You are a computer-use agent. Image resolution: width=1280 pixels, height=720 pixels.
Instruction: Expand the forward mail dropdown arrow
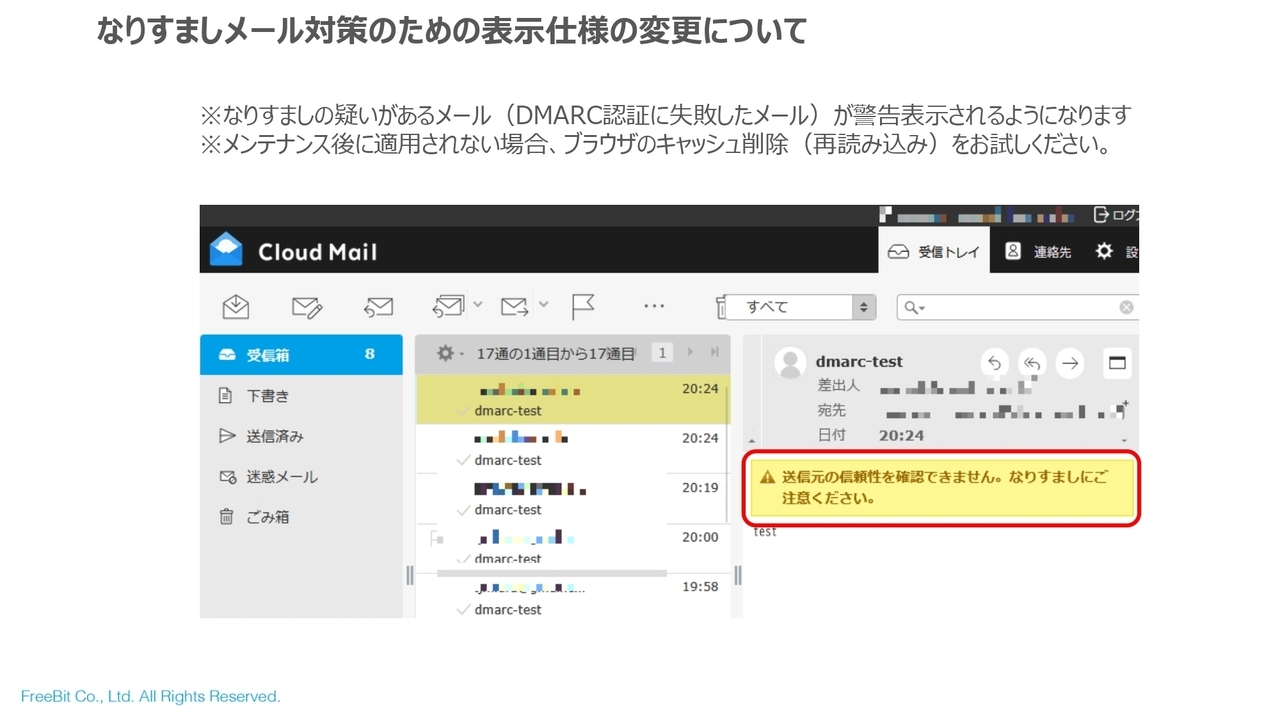(x=544, y=305)
